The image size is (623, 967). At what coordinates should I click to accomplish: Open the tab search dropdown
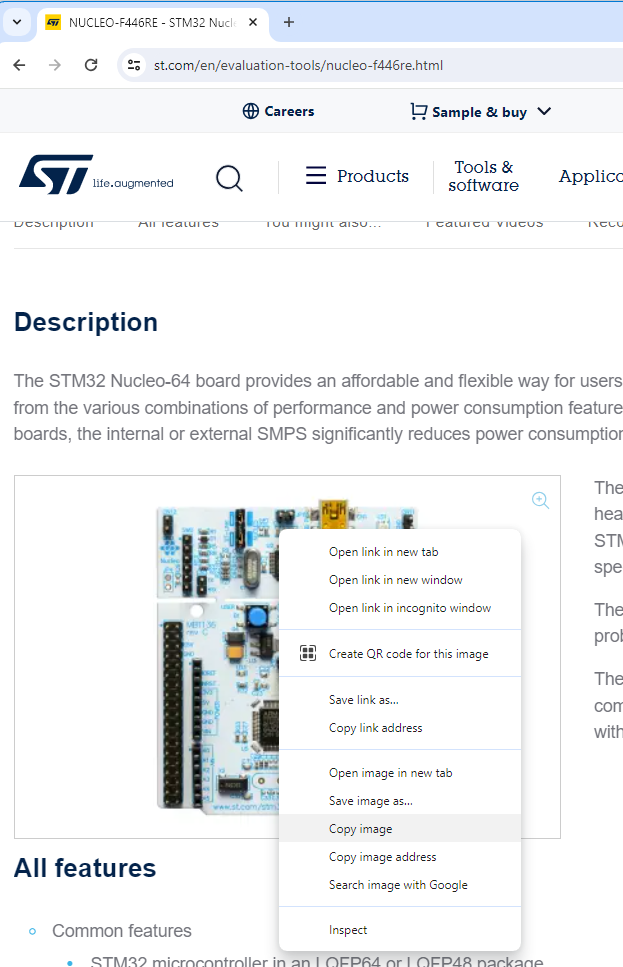17,22
